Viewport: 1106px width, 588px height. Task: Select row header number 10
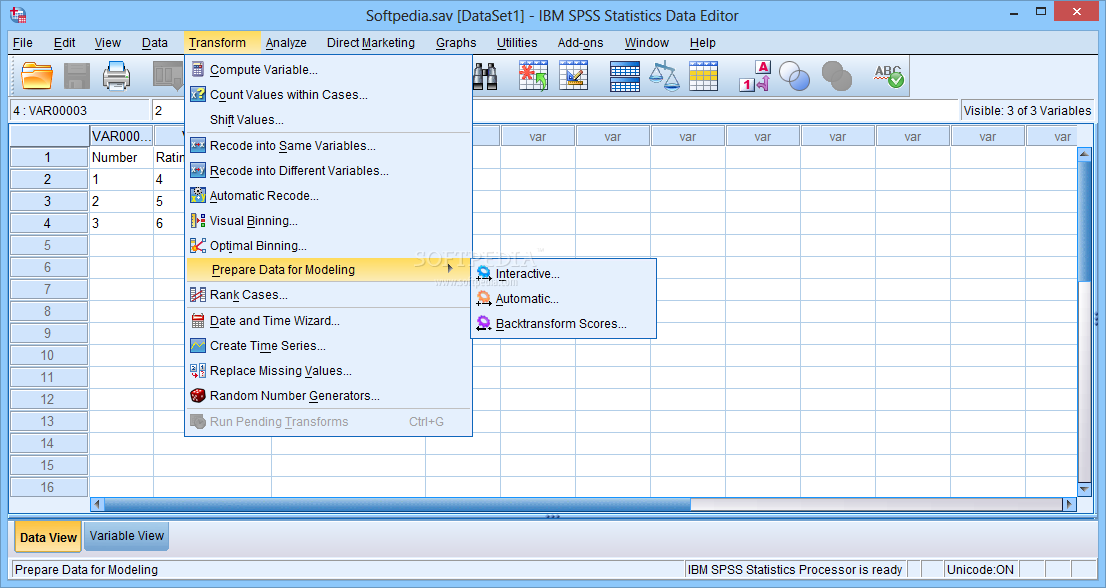pos(48,355)
